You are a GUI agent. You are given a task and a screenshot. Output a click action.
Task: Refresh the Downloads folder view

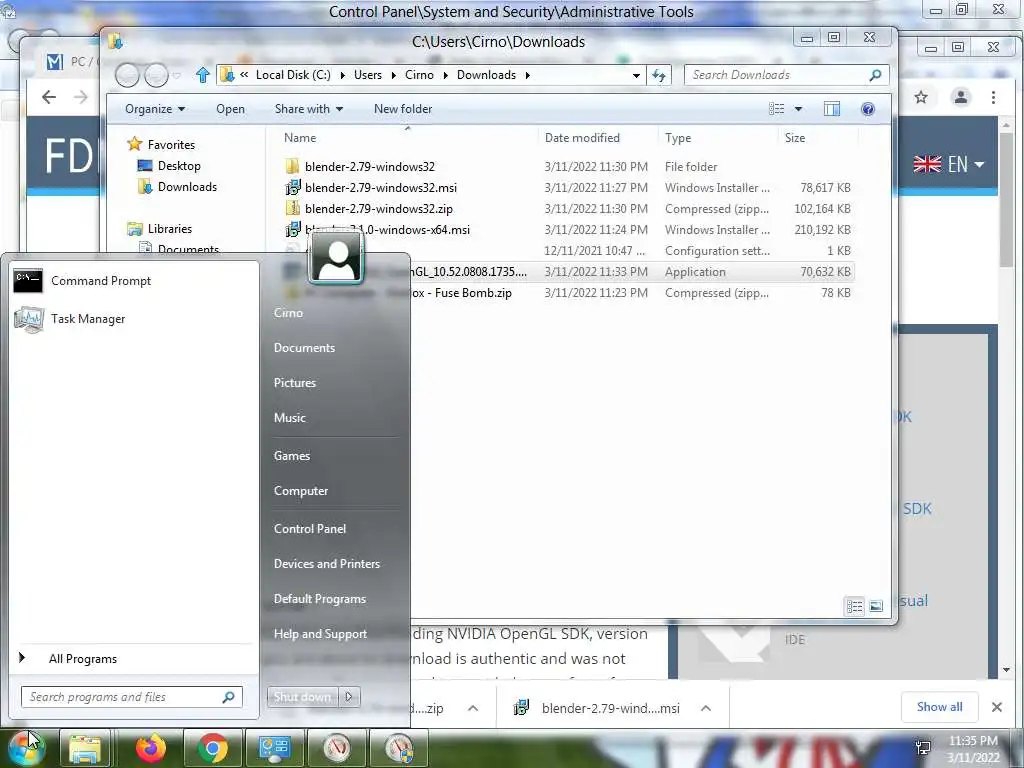tap(658, 75)
